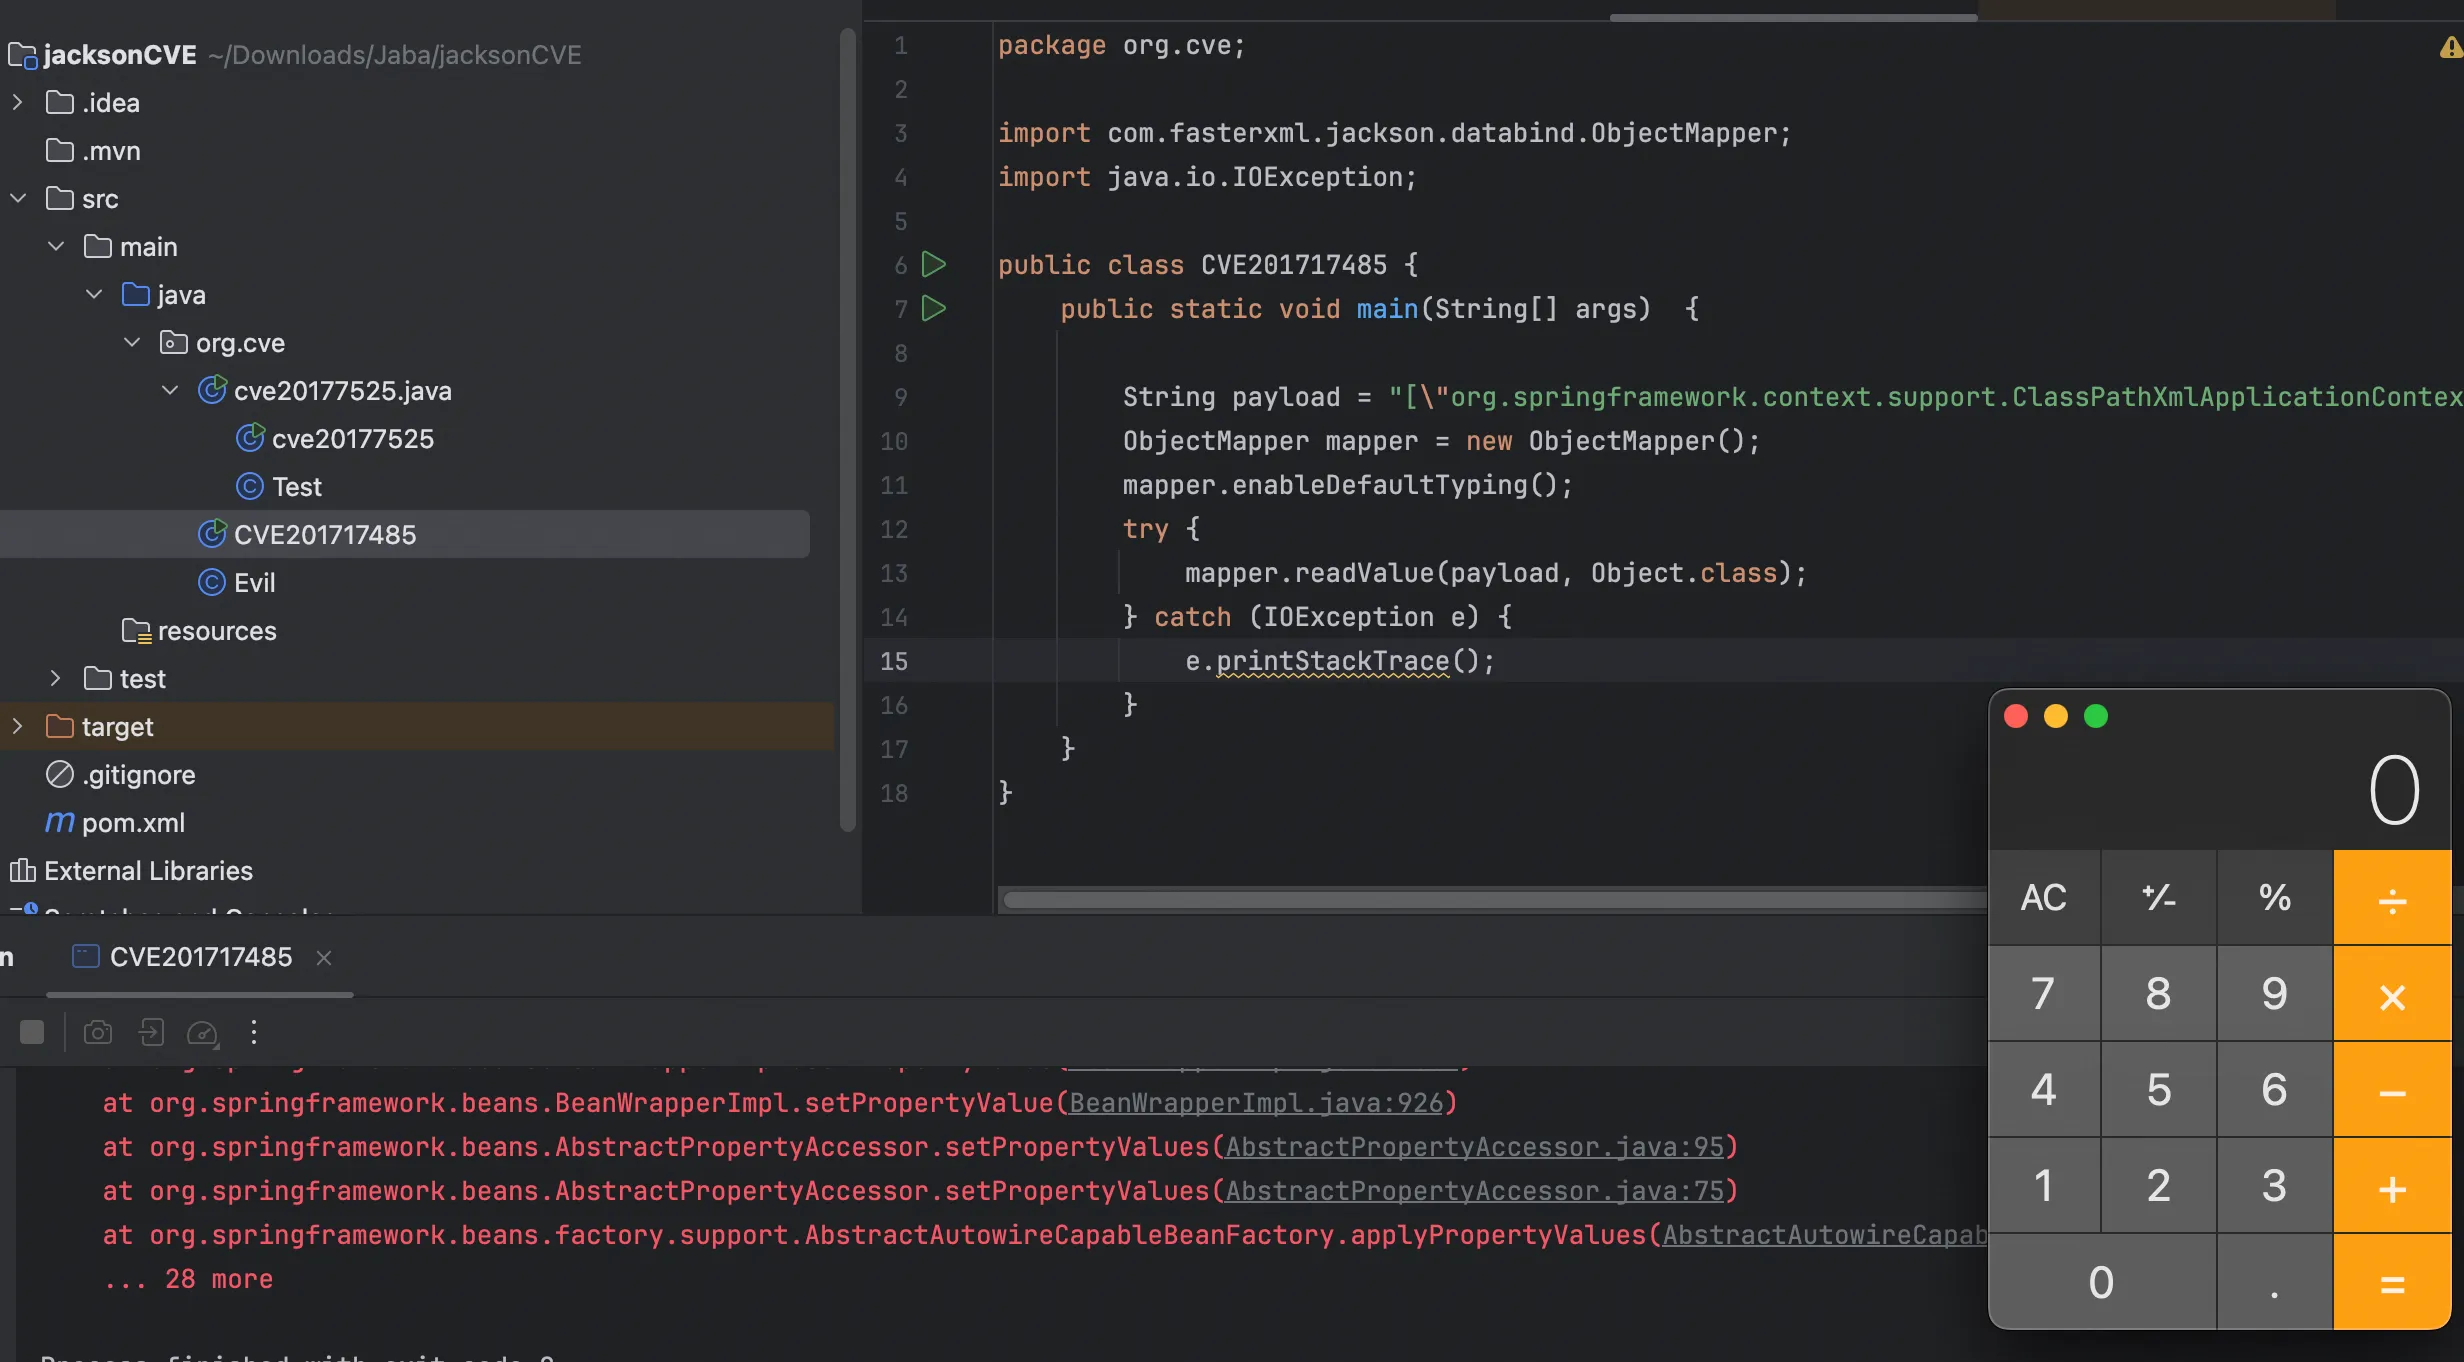Screen dimensions: 2464x1362
Task: Open the profiler gauge icon
Action: coord(203,1032)
